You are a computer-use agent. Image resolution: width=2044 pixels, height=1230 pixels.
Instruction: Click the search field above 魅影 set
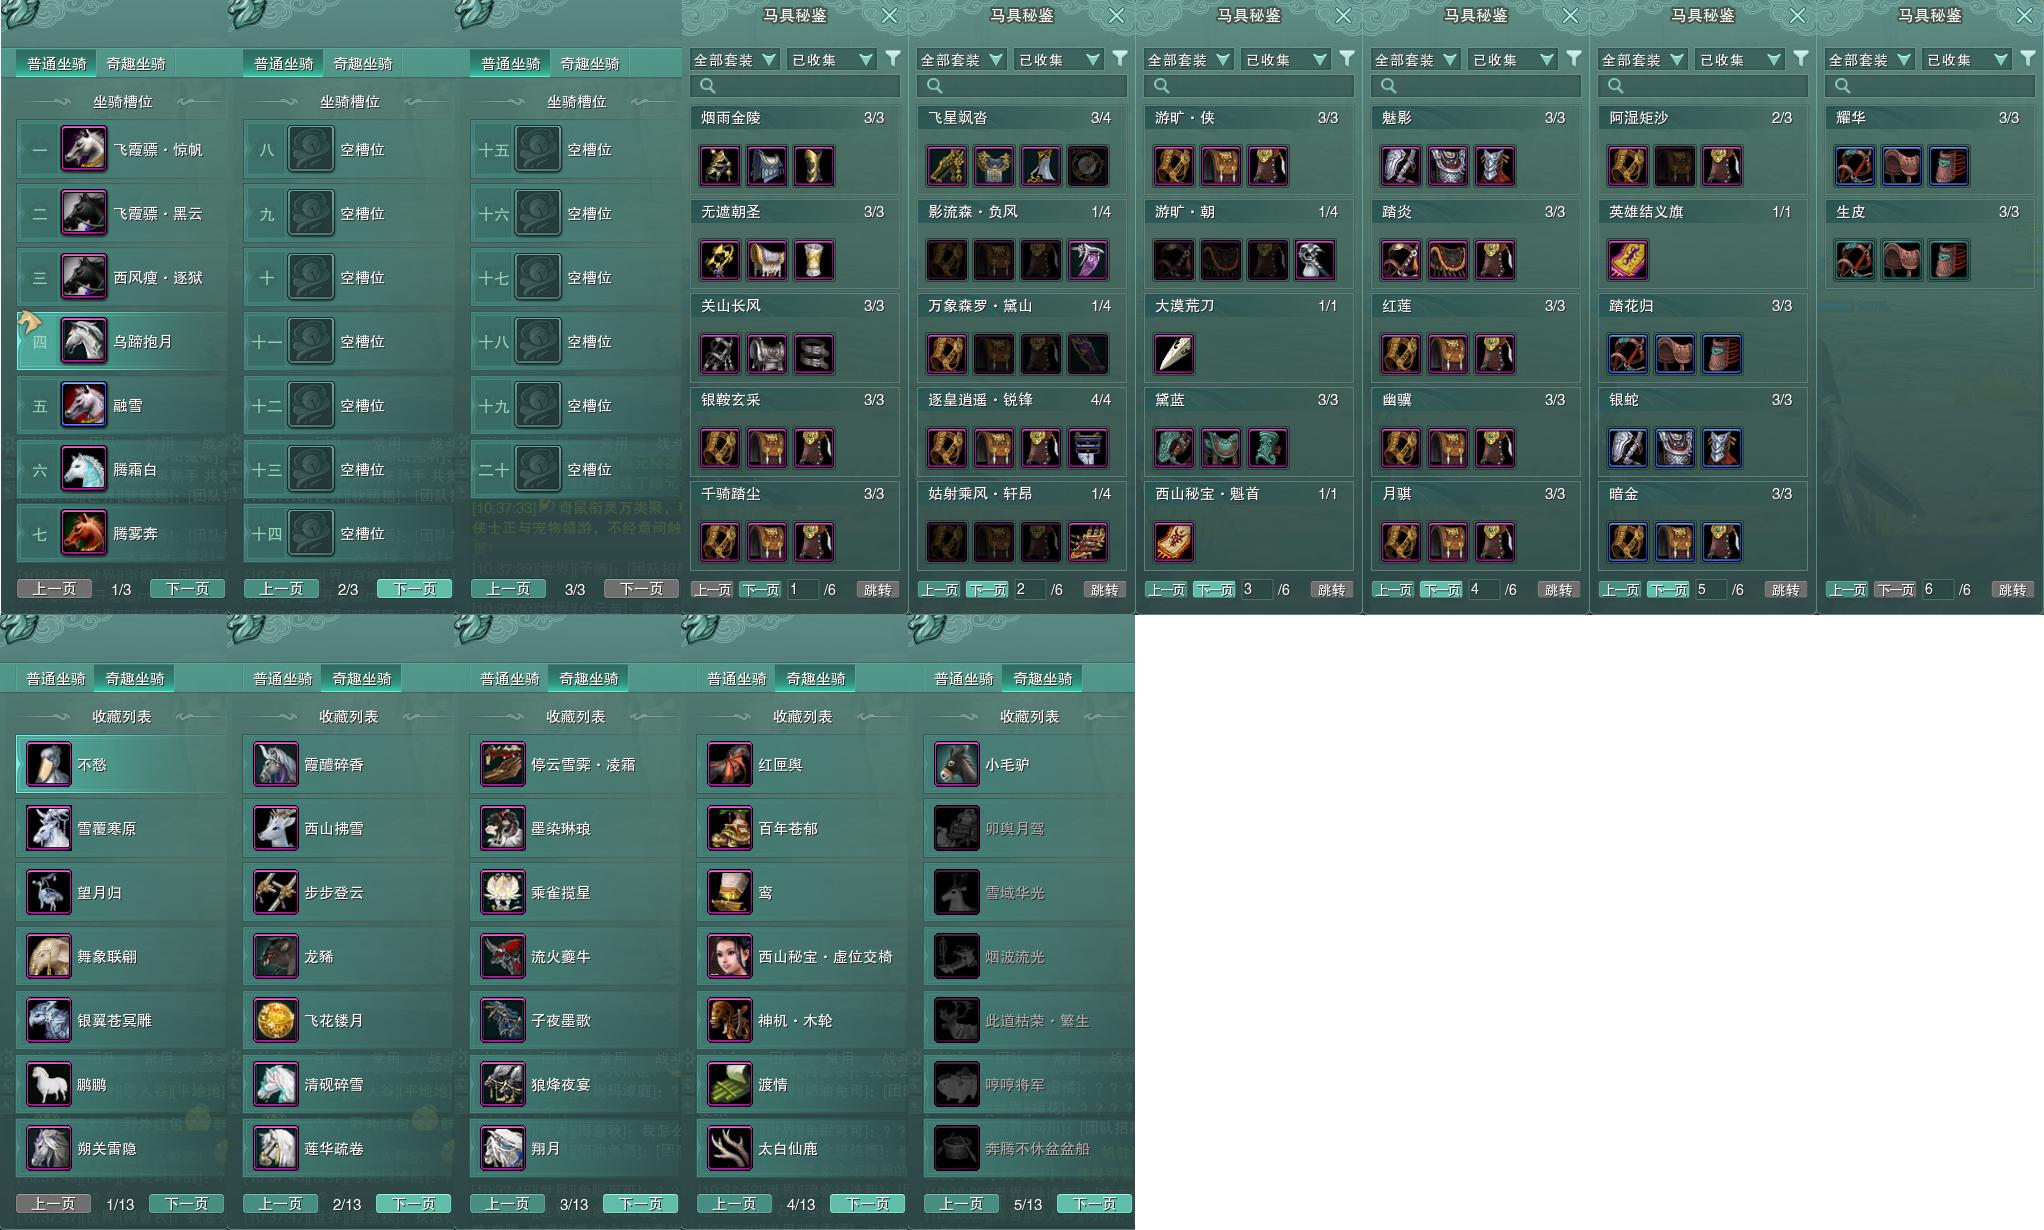coord(1476,86)
